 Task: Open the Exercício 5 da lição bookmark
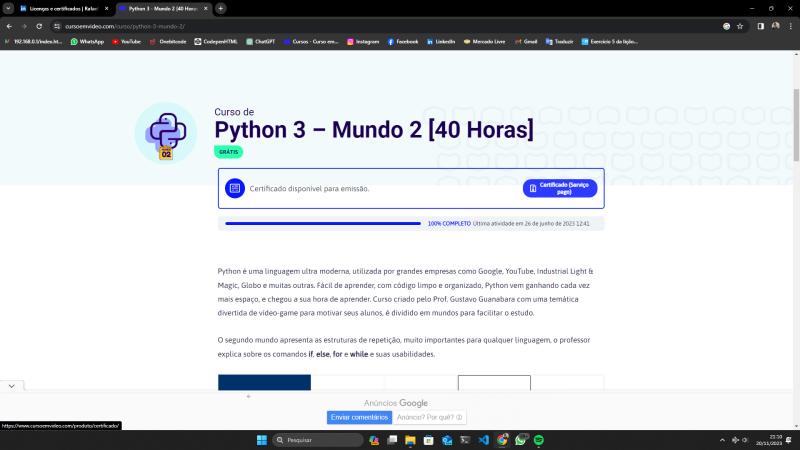610,42
